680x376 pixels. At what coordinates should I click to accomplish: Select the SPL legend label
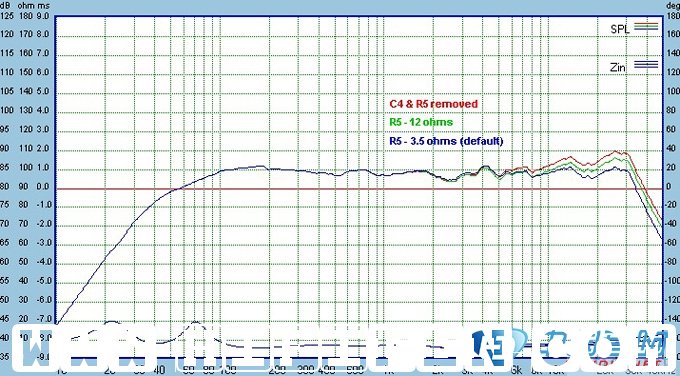point(620,29)
